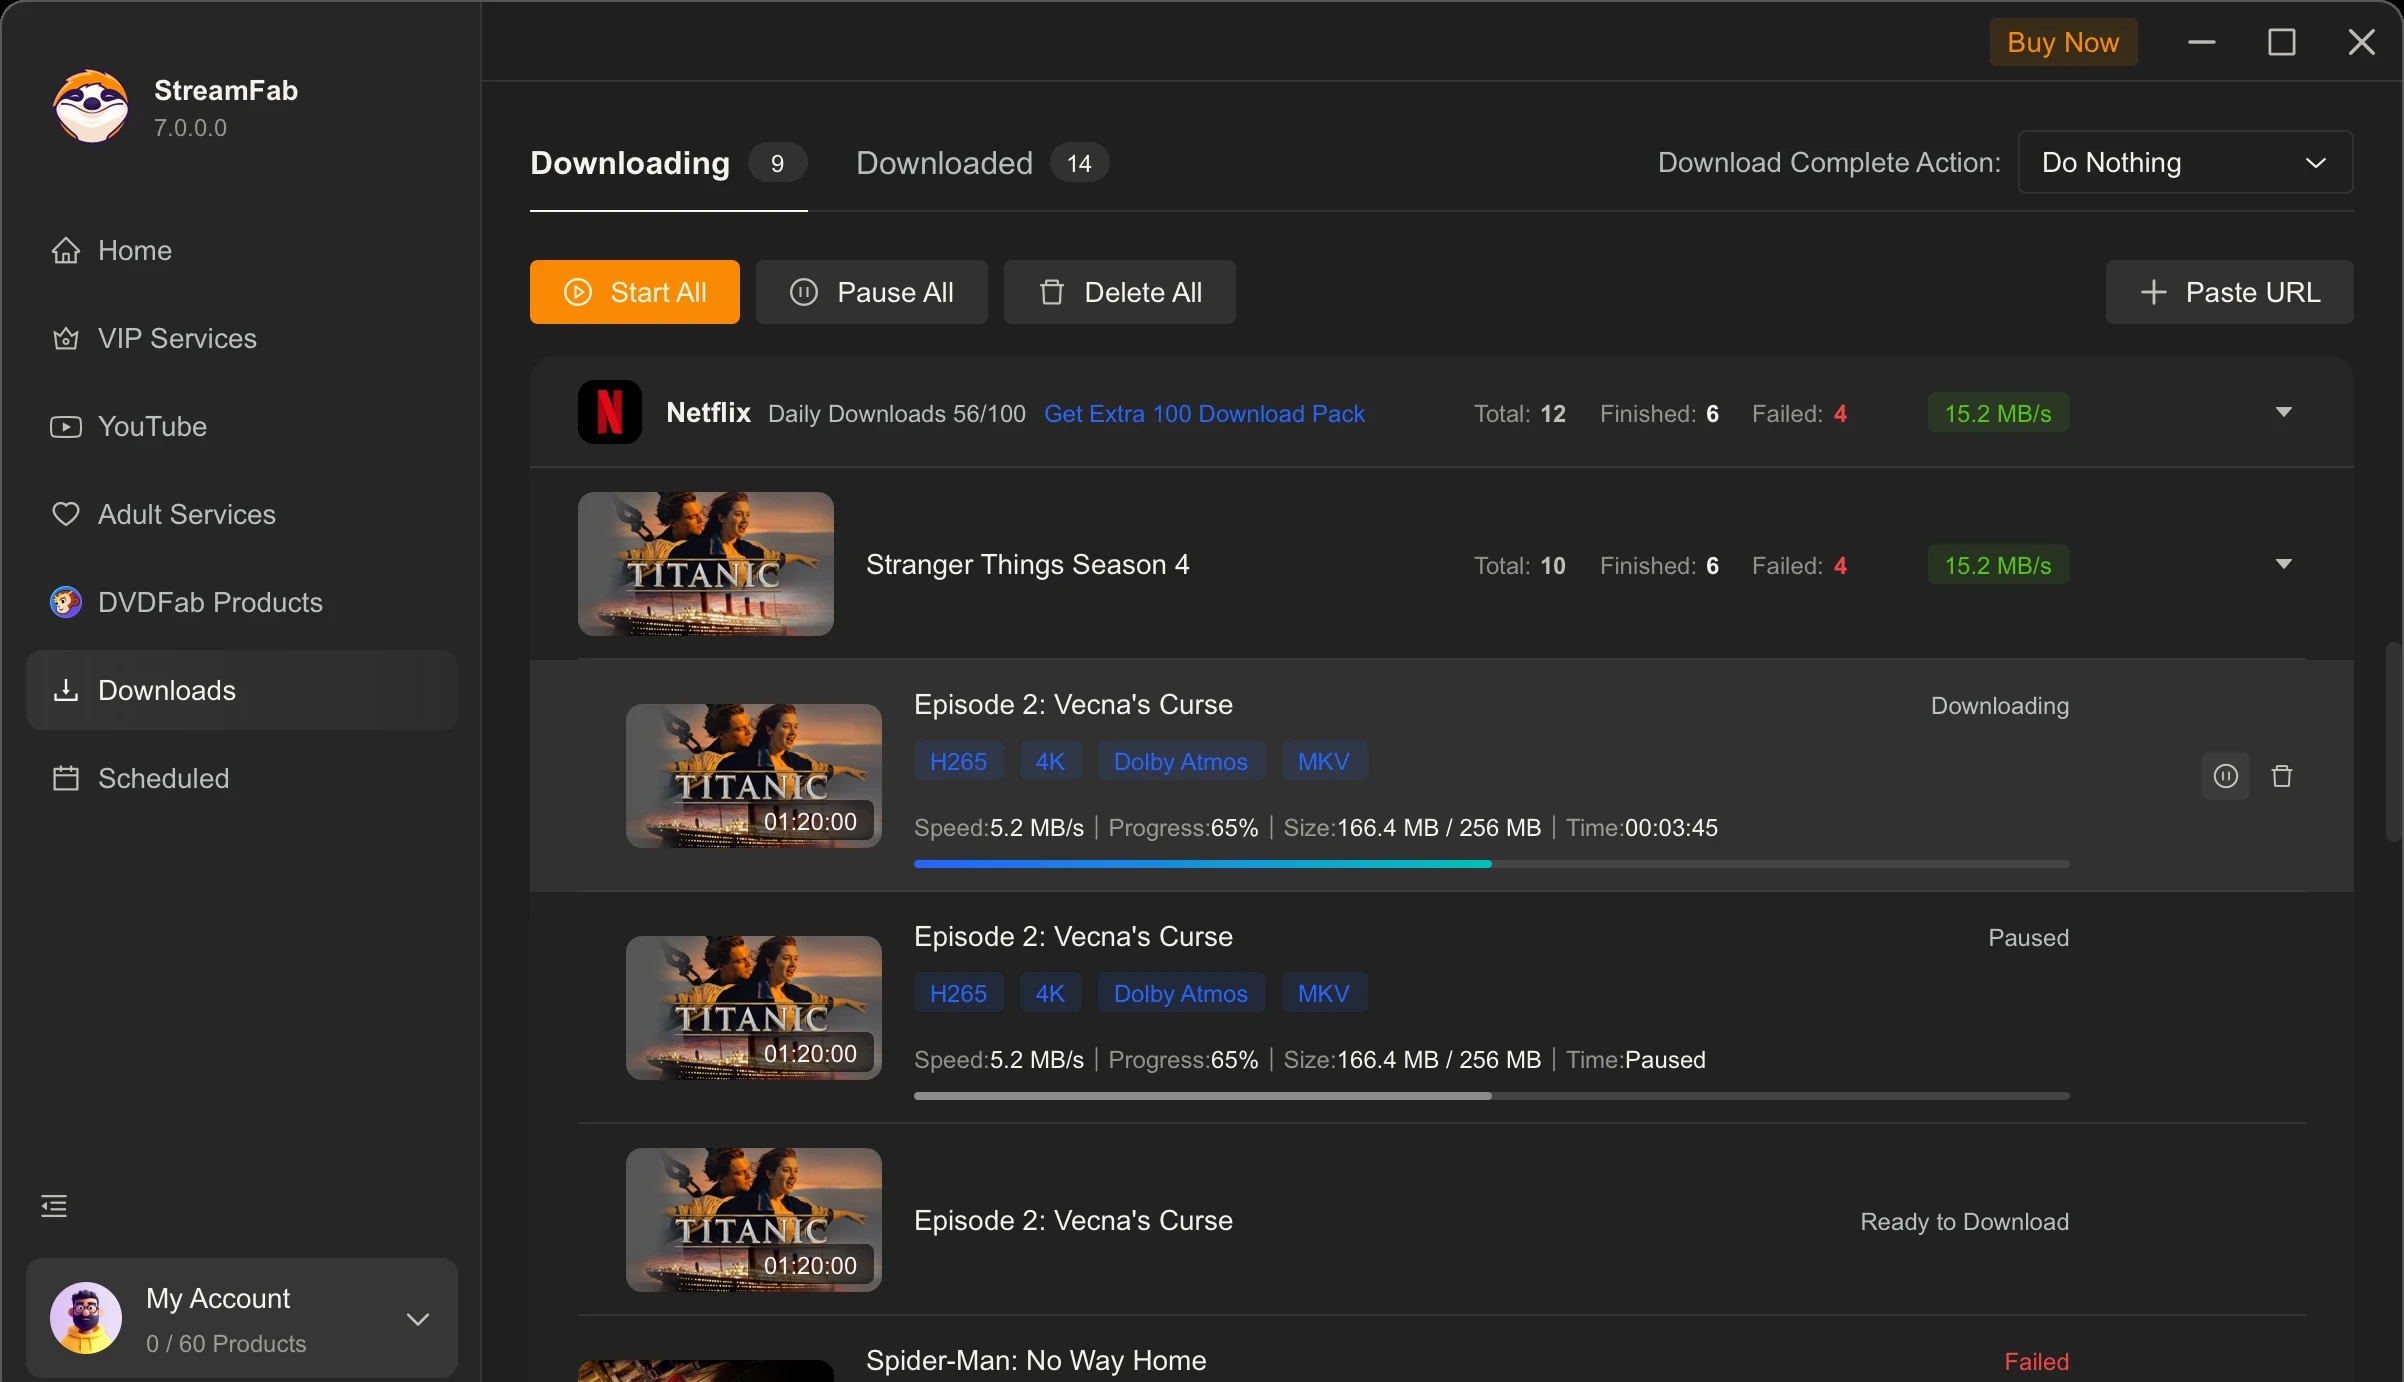Click the 0 / 60 Products text
2404x1382 pixels.
(226, 1344)
